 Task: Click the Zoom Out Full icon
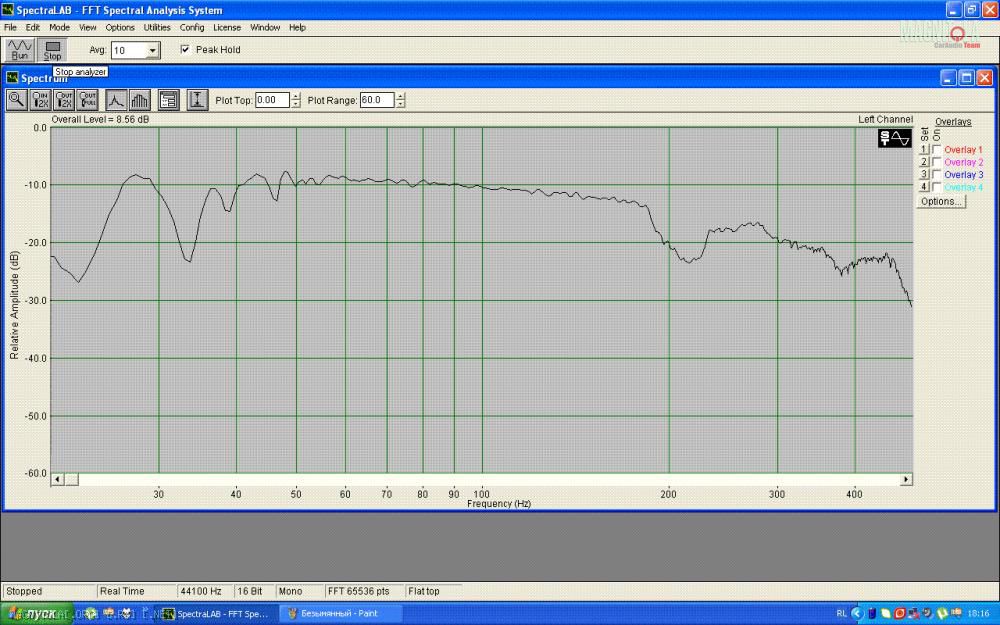pos(88,100)
